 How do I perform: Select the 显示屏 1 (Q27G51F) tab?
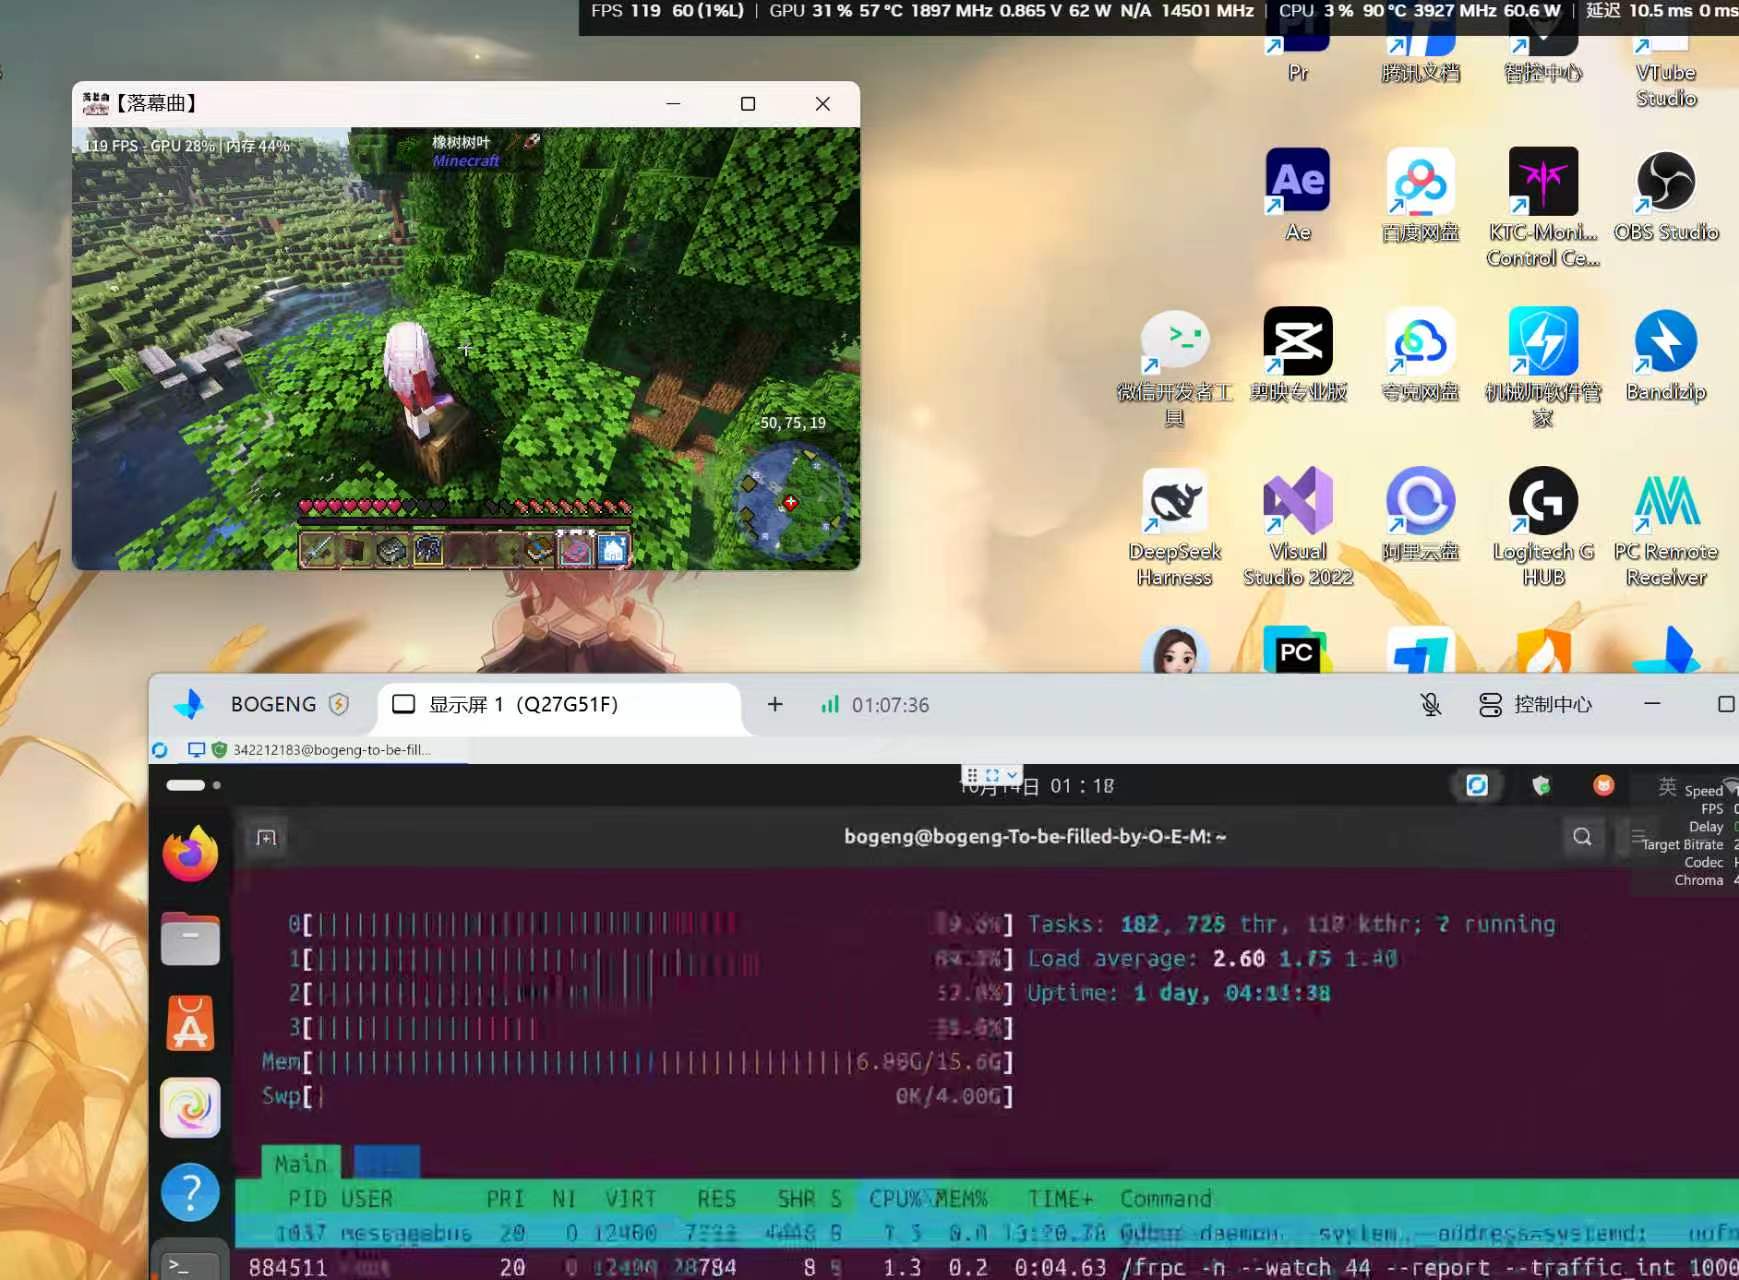560,705
